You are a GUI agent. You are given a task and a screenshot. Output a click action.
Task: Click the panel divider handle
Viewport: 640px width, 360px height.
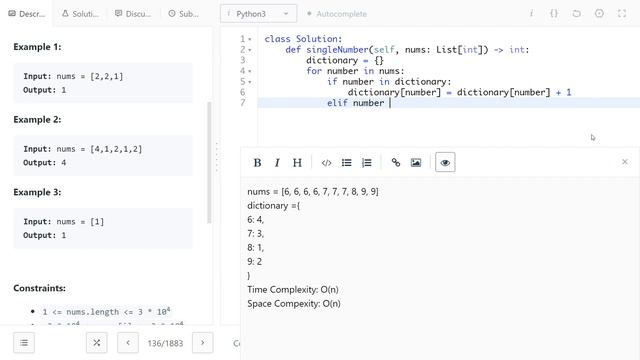tap(217, 157)
